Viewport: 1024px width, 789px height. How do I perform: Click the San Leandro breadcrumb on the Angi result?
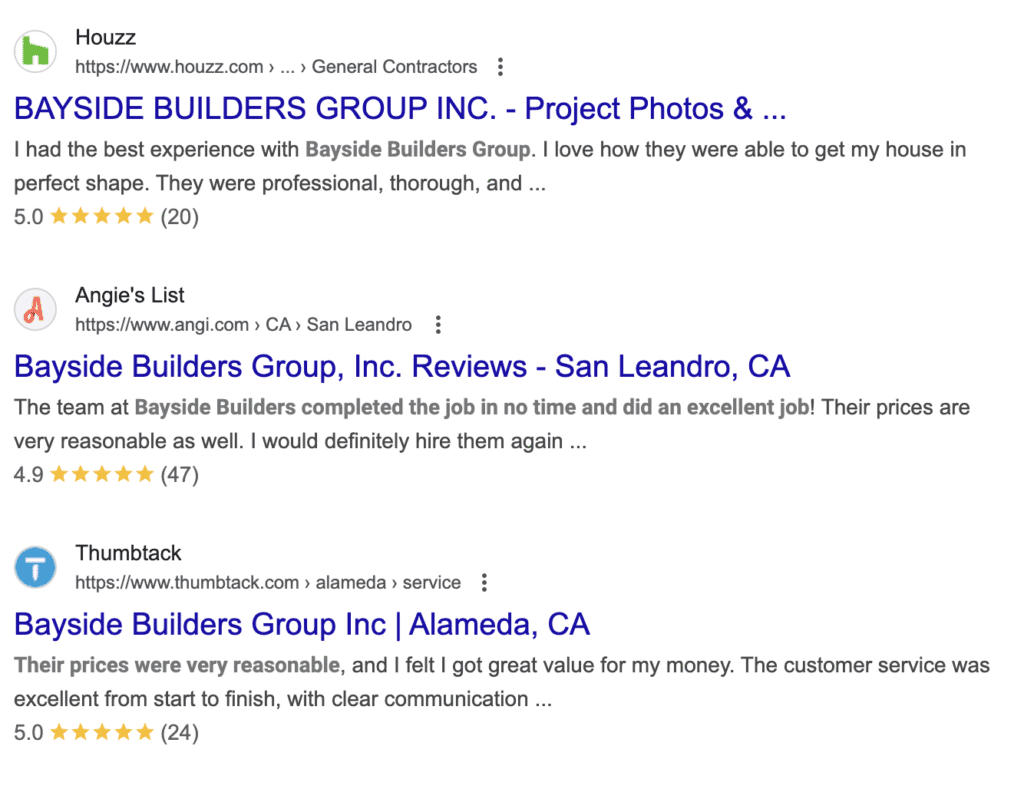click(360, 324)
